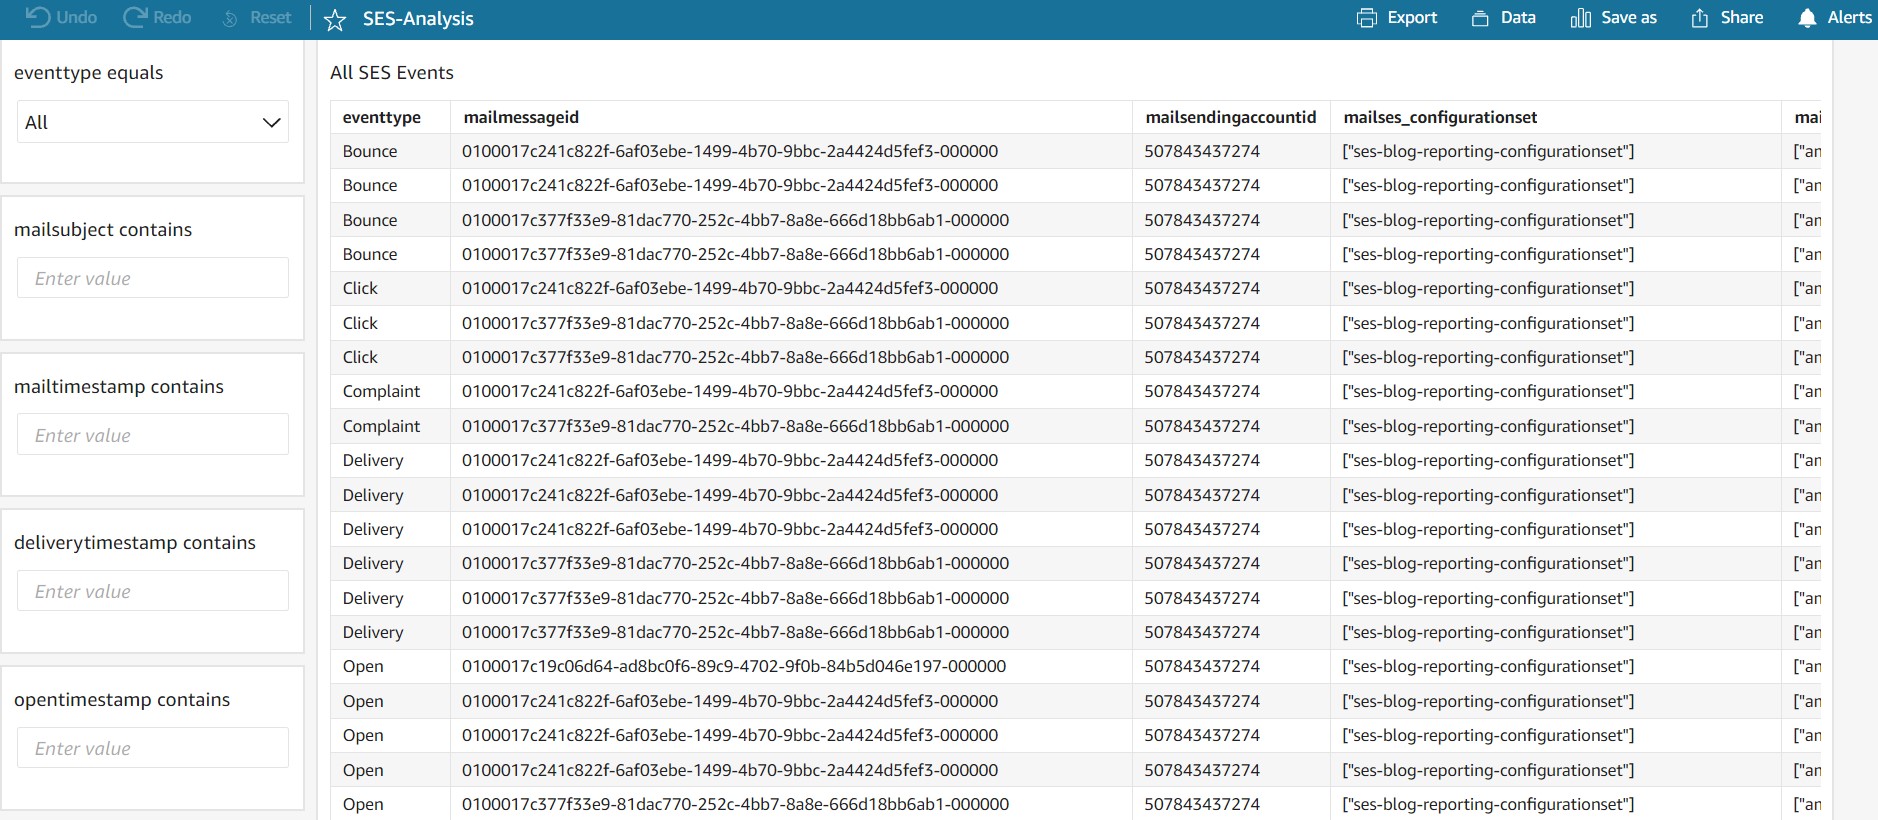Click the Redo label in toolbar
1878x820 pixels.
172,17
